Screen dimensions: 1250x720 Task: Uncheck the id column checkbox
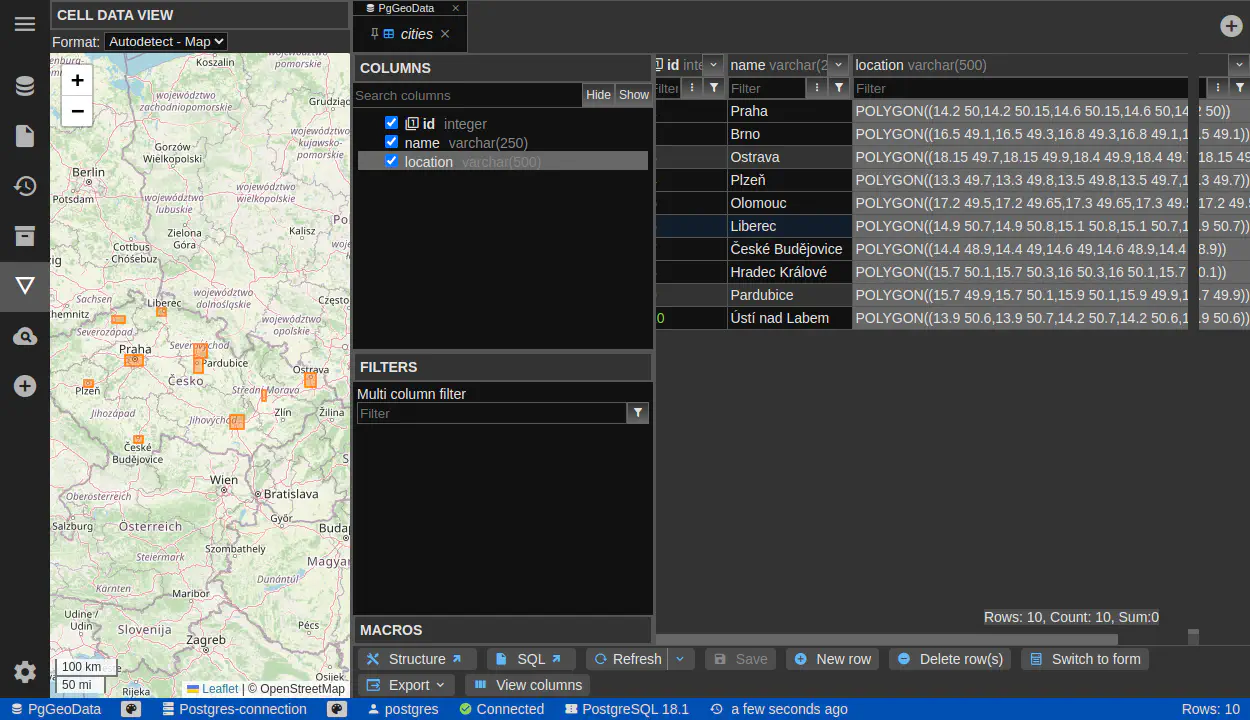[x=392, y=123]
